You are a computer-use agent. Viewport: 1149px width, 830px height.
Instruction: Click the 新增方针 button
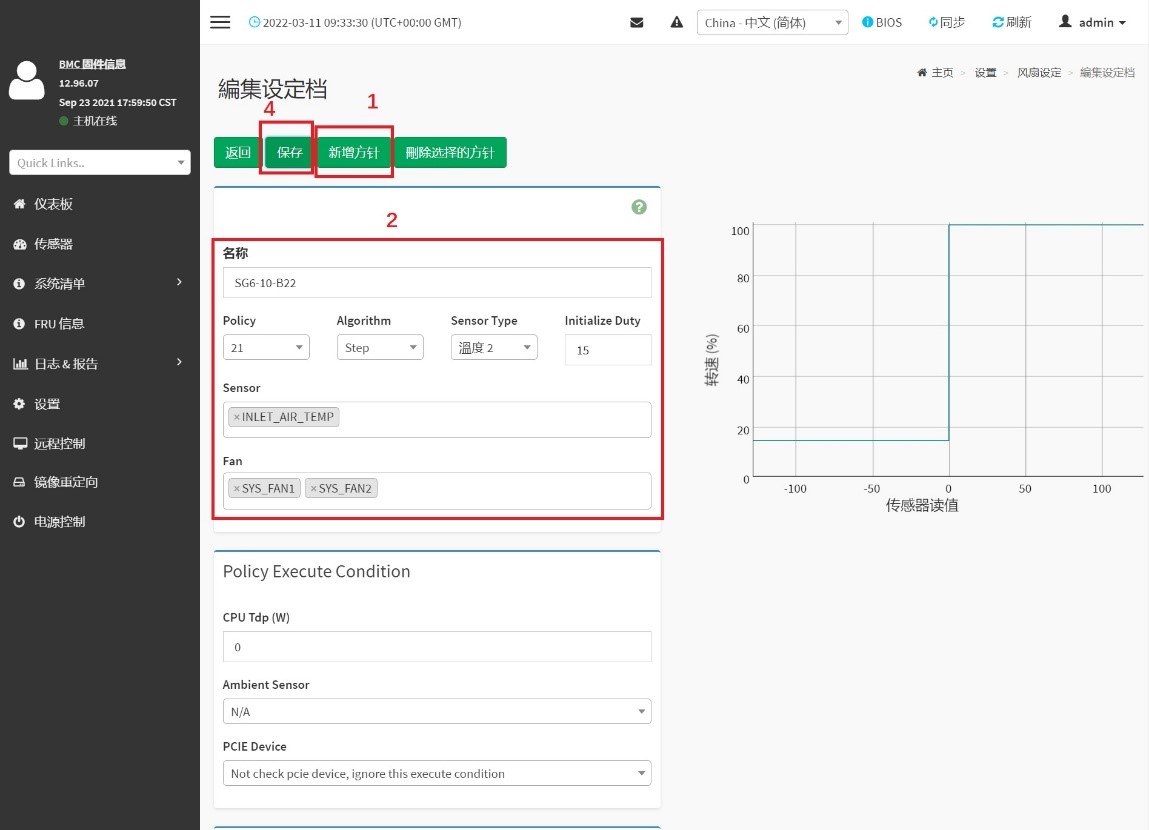tap(354, 153)
